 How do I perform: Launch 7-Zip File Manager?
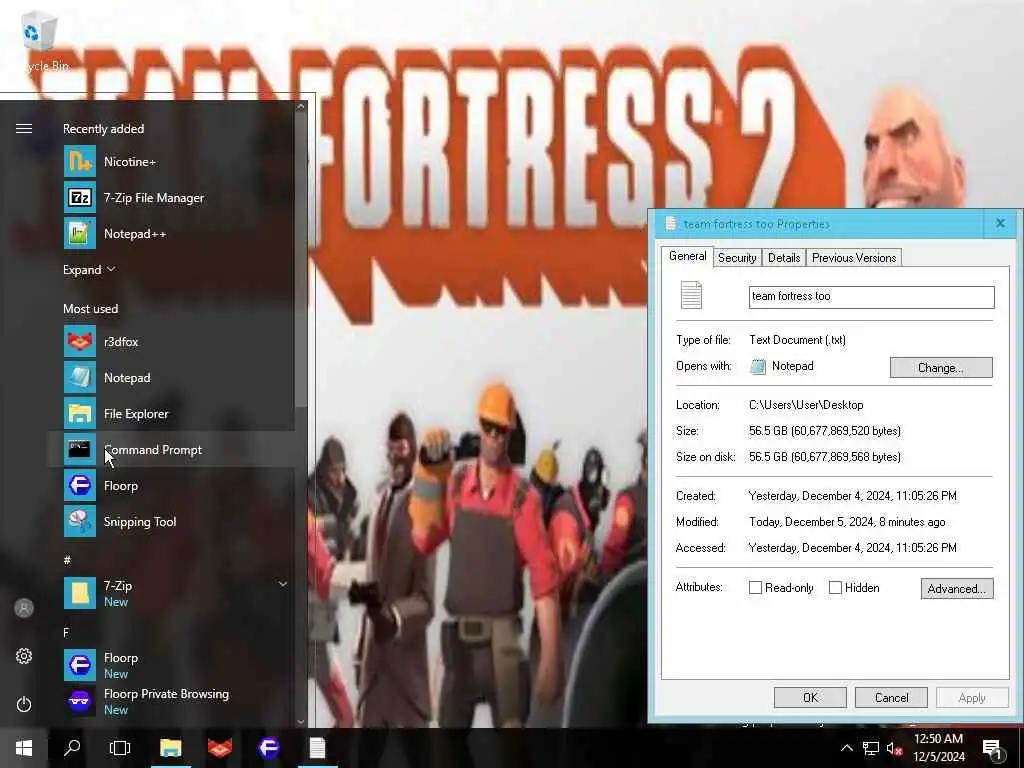point(171,198)
